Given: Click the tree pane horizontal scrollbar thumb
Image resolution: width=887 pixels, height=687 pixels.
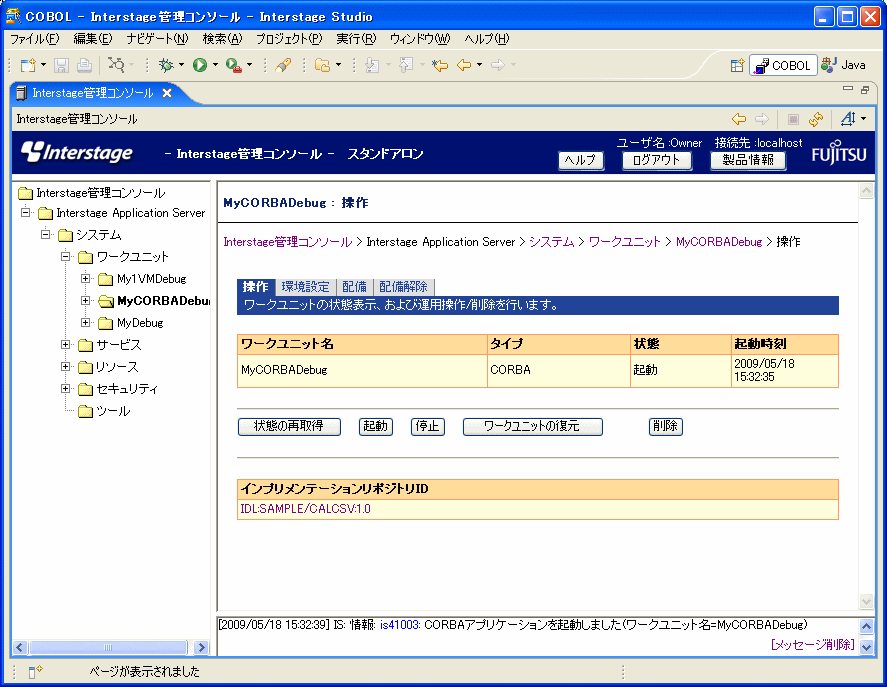Looking at the screenshot, I should pyautogui.click(x=108, y=647).
